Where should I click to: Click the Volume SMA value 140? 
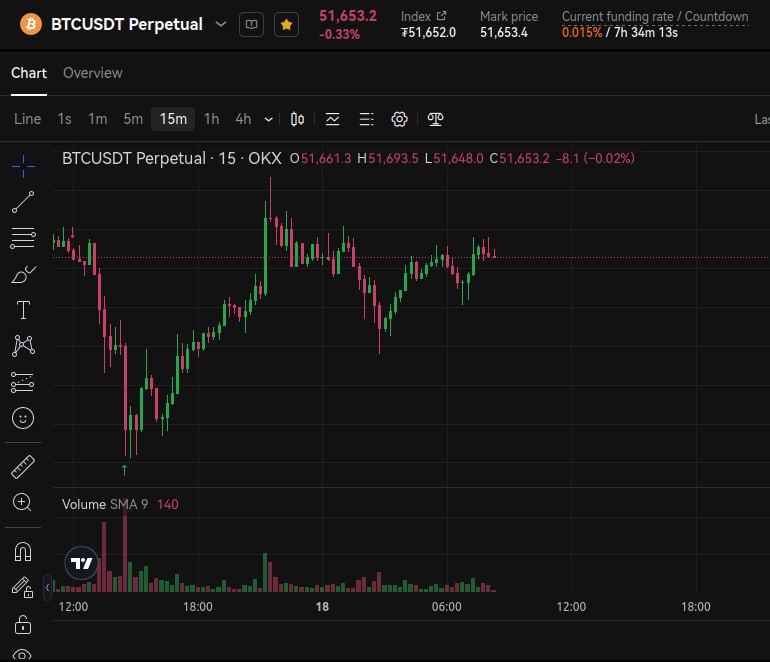[167, 504]
